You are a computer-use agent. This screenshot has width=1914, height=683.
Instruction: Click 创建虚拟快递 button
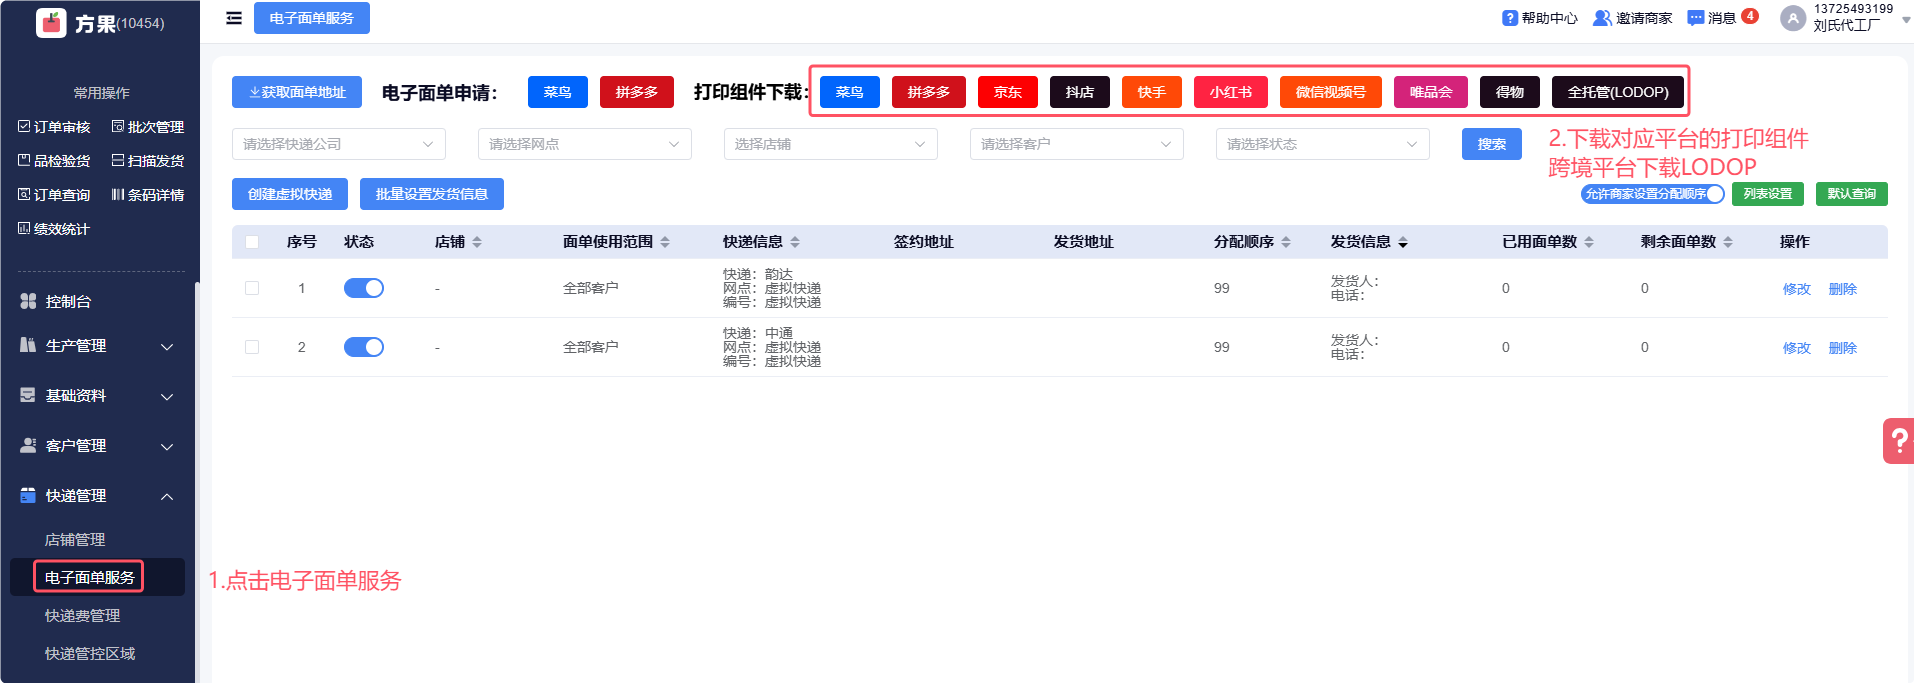tap(290, 194)
